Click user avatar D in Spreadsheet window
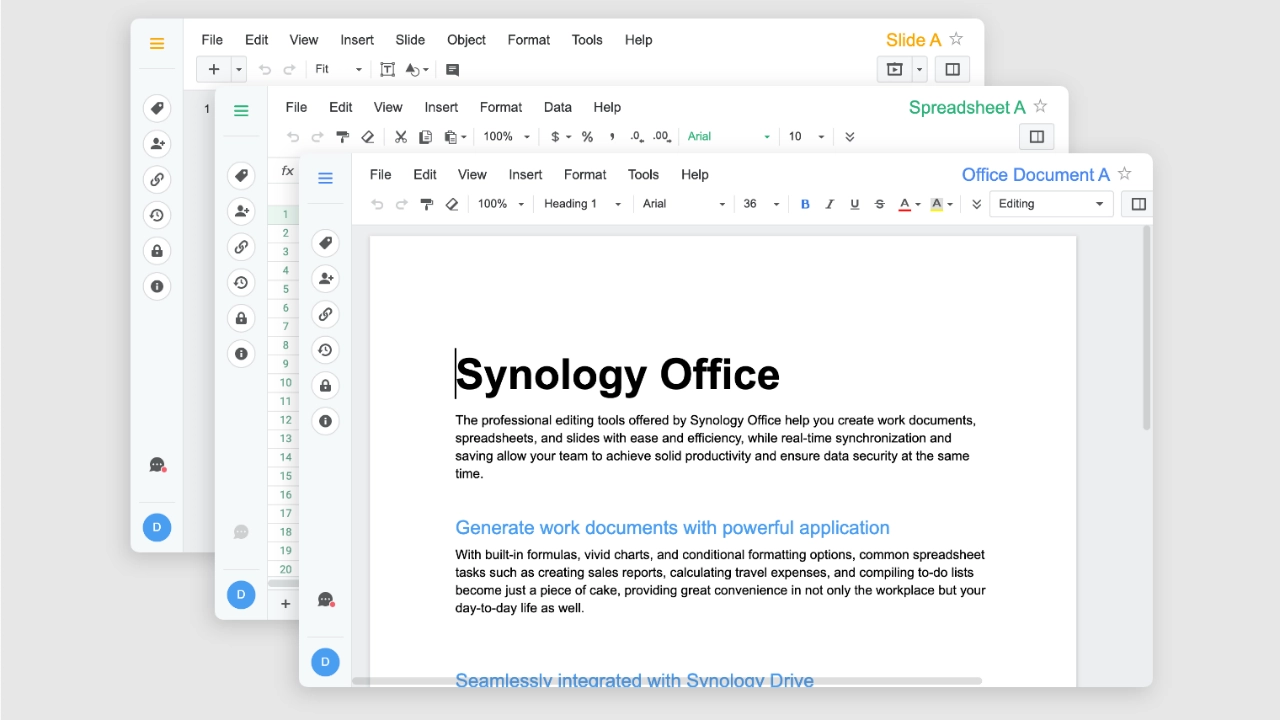The image size is (1280, 720). [241, 595]
